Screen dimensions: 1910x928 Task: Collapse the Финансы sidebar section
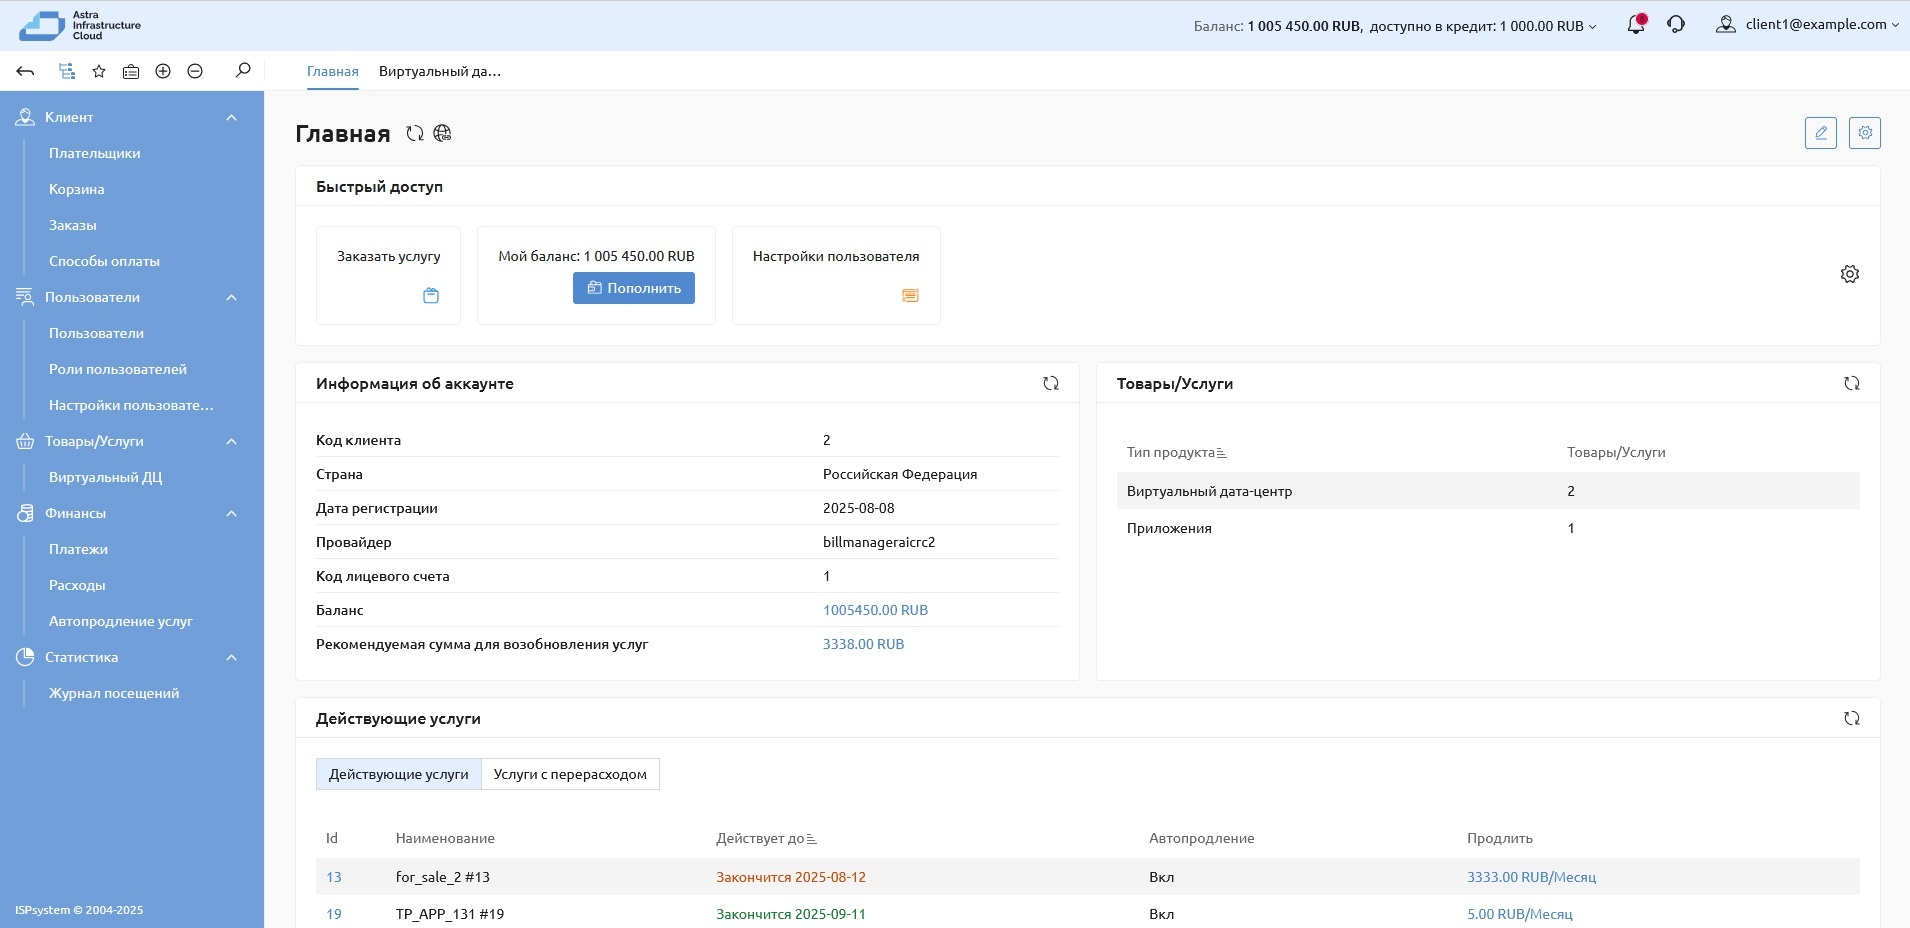pyautogui.click(x=232, y=513)
